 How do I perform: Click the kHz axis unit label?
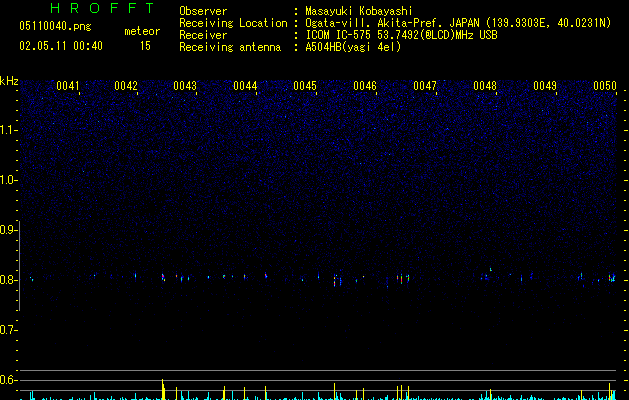[x=9, y=81]
